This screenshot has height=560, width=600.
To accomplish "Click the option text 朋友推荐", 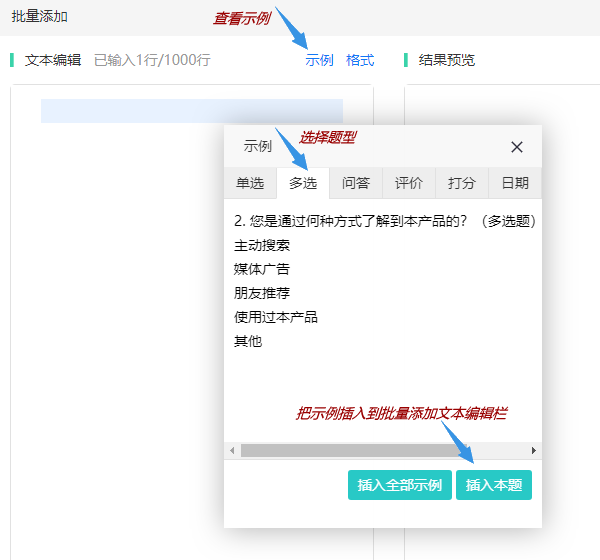I will [x=262, y=293].
